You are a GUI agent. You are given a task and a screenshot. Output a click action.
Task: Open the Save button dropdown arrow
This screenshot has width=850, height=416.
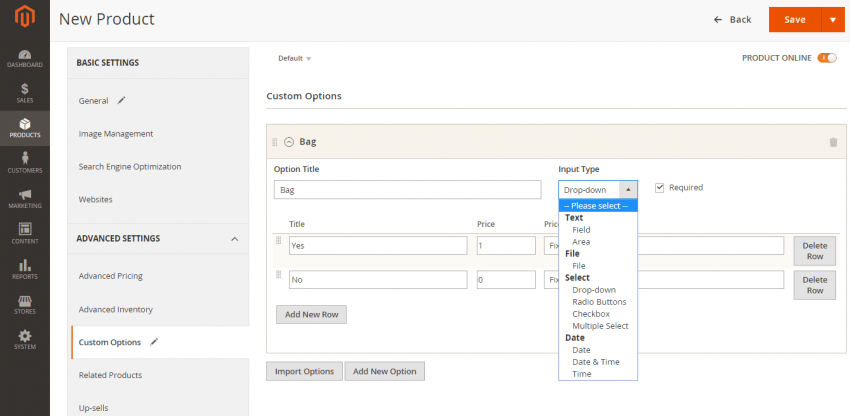[x=833, y=20]
